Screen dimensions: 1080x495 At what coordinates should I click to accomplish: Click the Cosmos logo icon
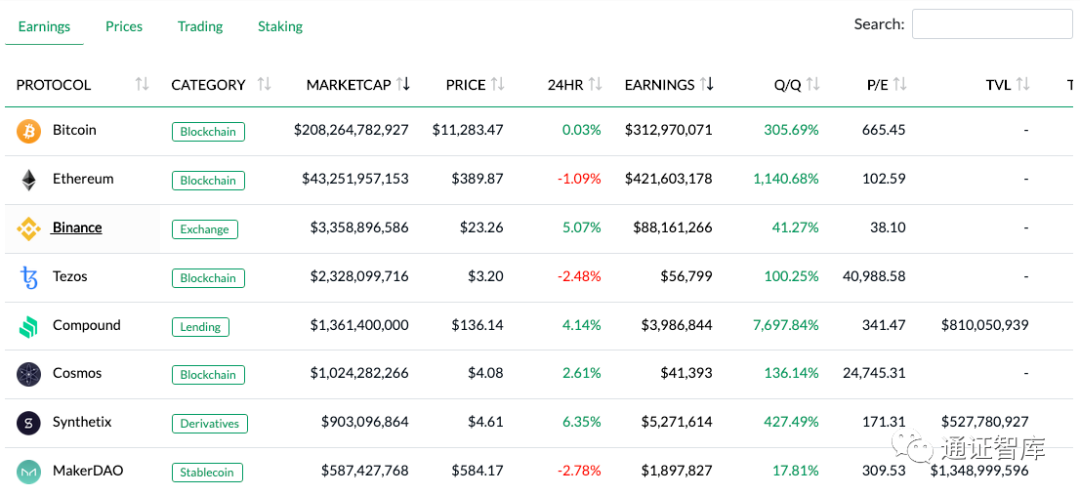point(29,374)
